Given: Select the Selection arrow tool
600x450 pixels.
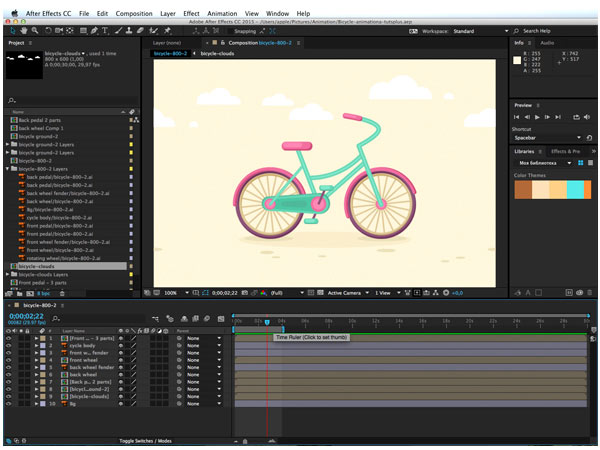Looking at the screenshot, I should coord(13,31).
